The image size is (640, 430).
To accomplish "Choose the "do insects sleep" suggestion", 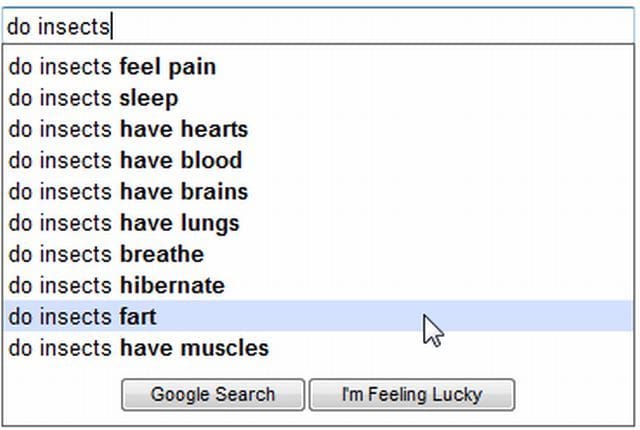I will click(x=94, y=99).
